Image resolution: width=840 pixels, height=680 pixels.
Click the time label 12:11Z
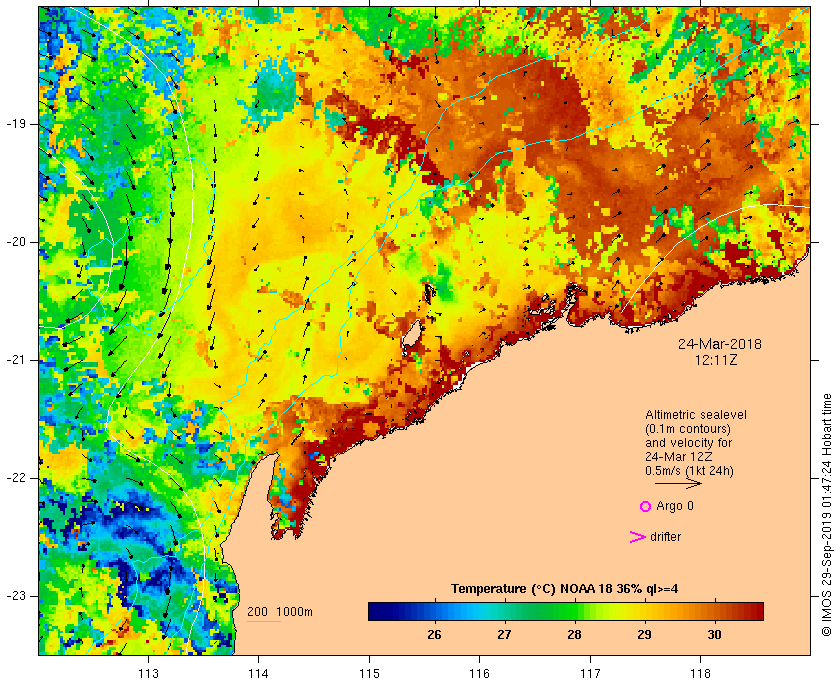pos(716,360)
